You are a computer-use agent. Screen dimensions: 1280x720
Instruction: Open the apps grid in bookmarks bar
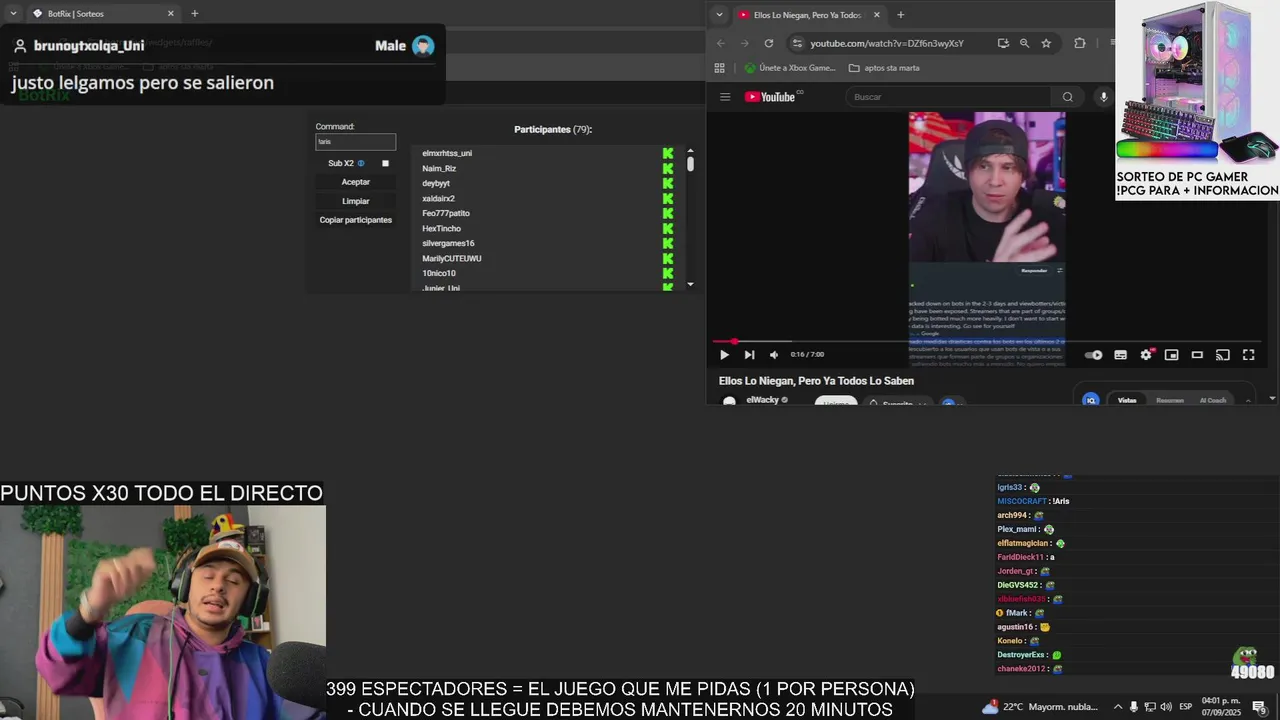pos(719,68)
